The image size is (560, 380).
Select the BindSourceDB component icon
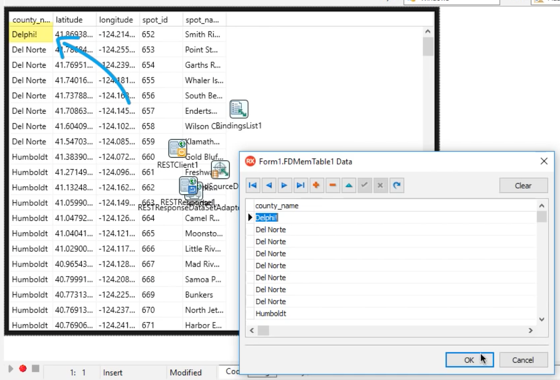coord(220,170)
